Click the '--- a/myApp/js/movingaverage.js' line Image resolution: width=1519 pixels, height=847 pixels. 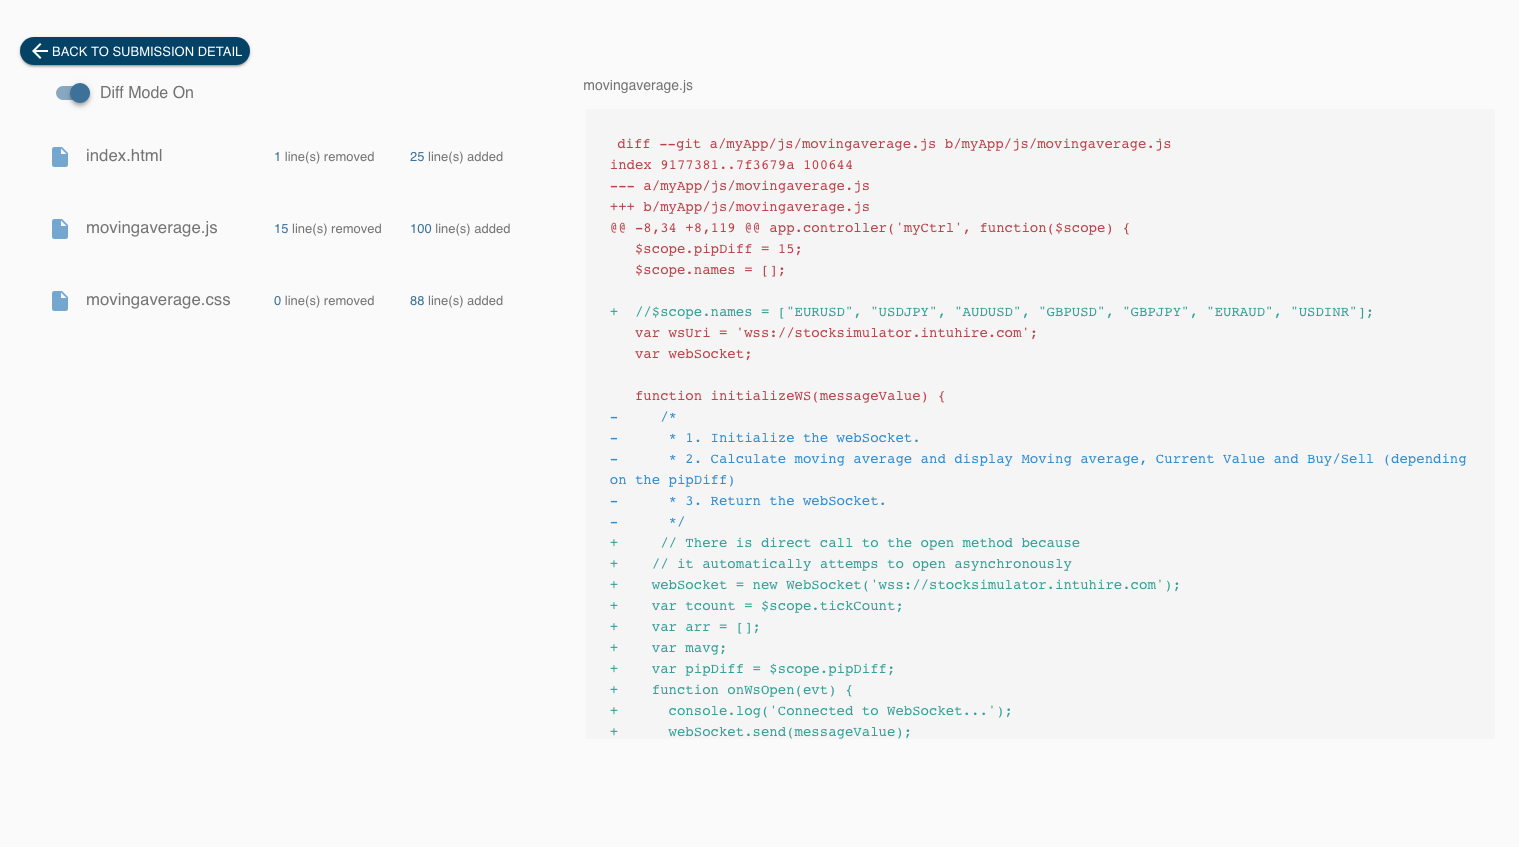[740, 186]
